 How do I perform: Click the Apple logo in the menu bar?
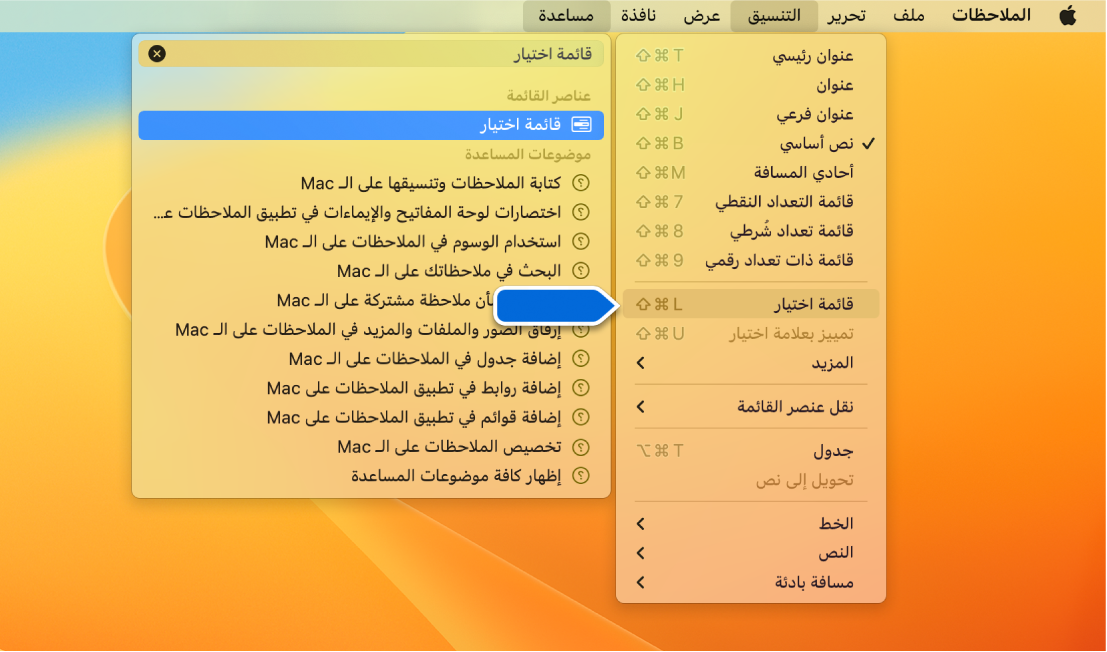(1066, 15)
